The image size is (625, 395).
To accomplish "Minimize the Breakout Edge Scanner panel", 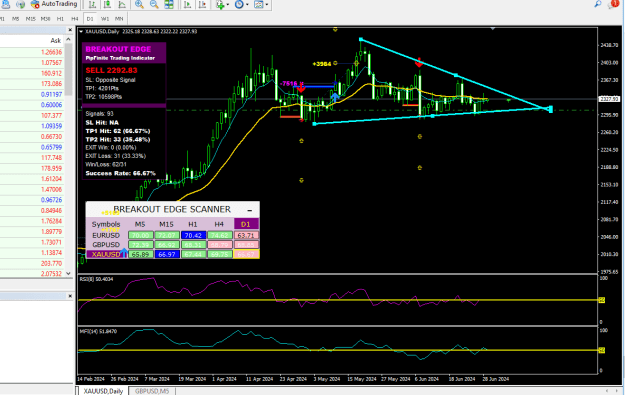I will [250, 210].
